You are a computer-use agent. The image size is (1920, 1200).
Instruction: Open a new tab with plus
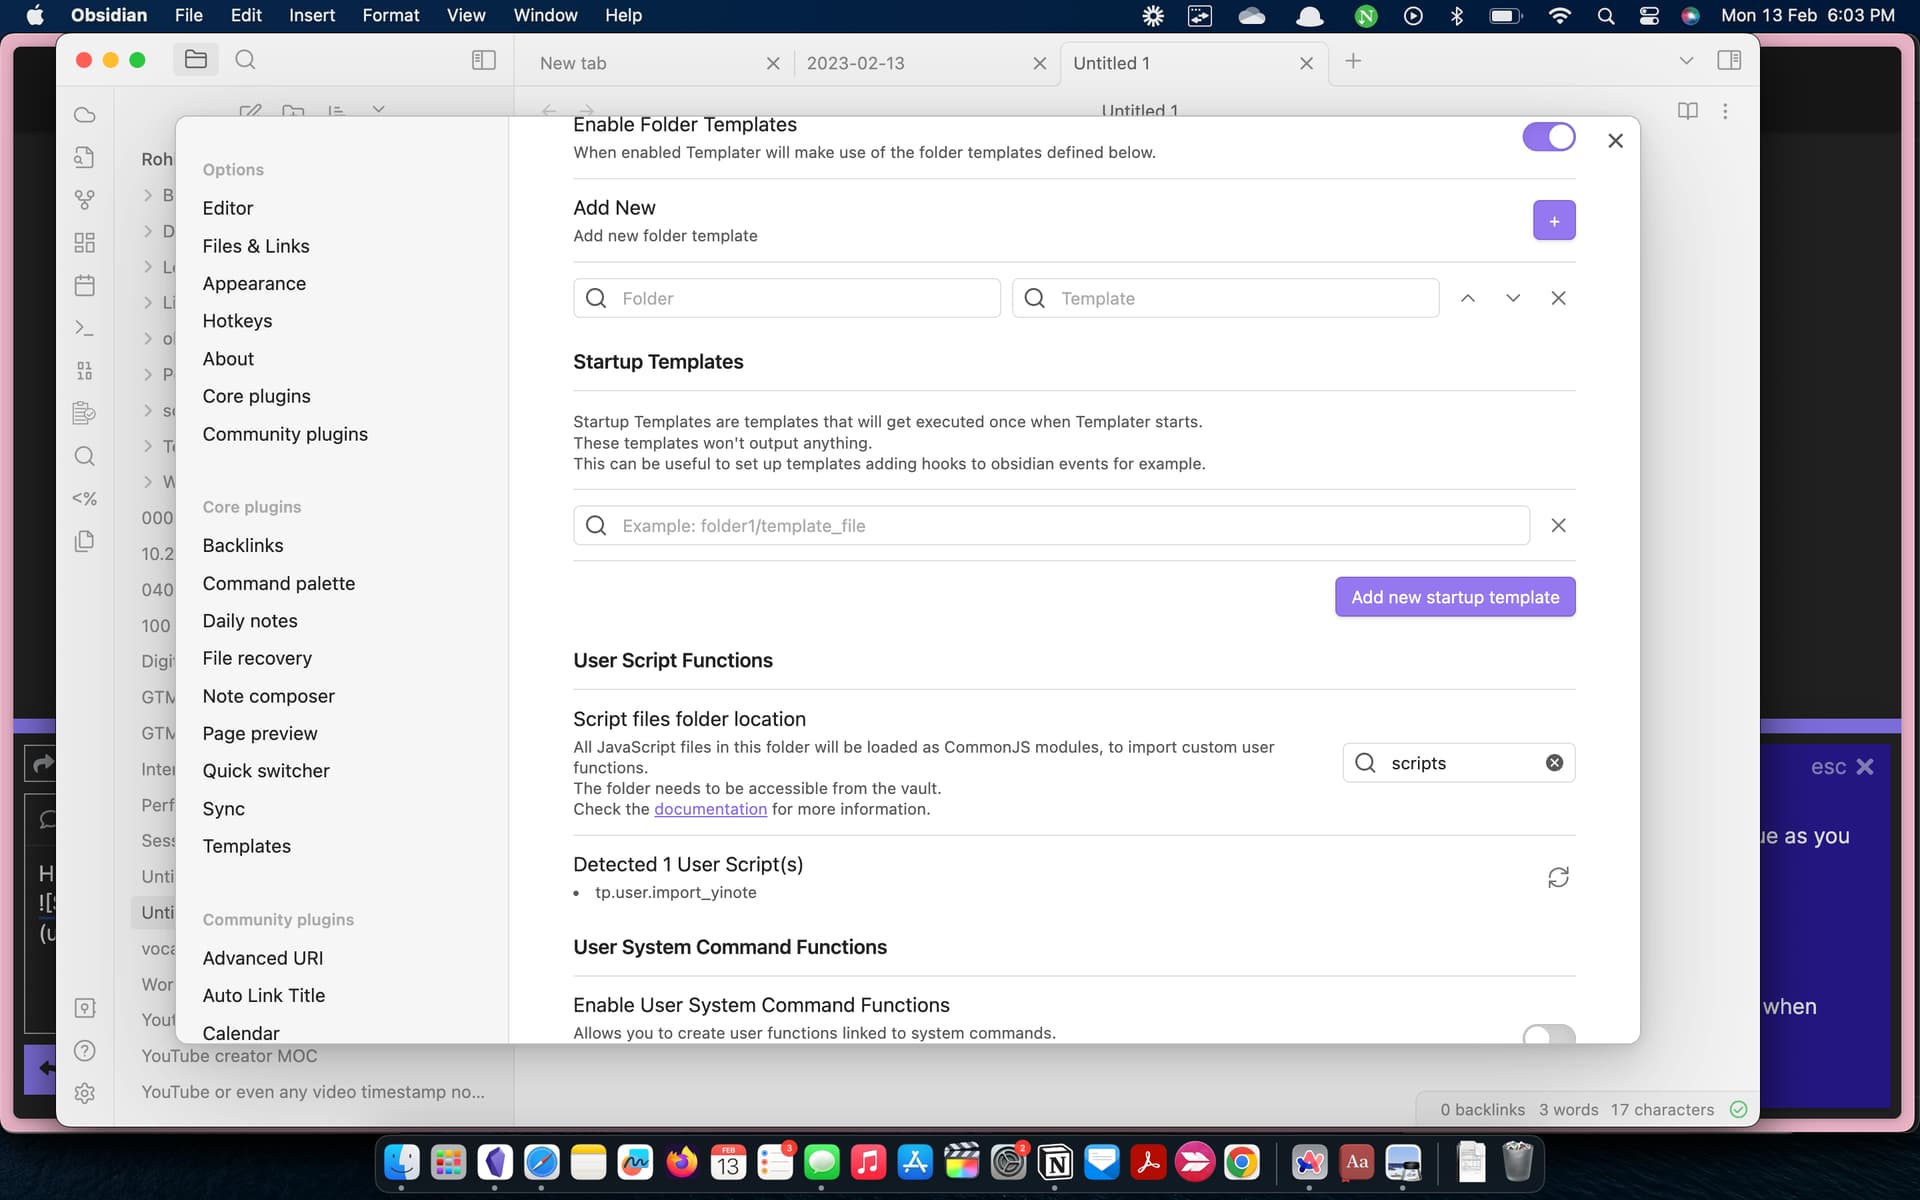coord(1353,61)
